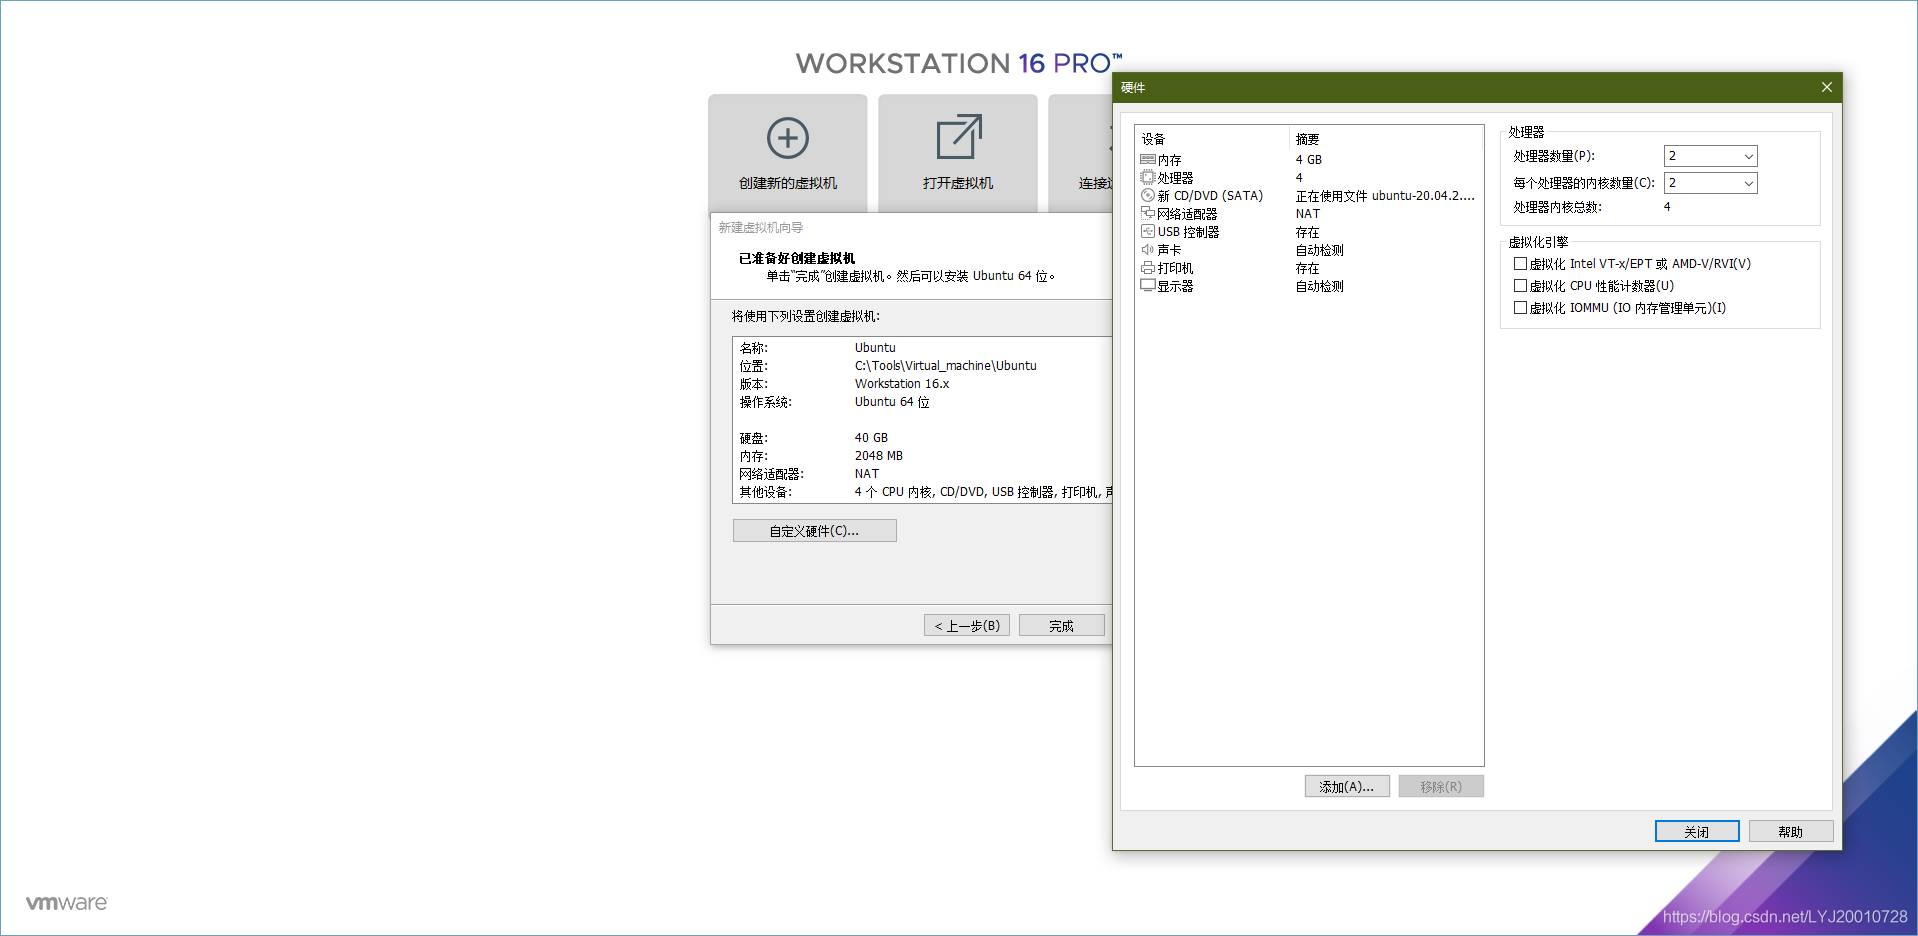Click the ubuntu-20.04.2 file summary text

pos(1385,196)
